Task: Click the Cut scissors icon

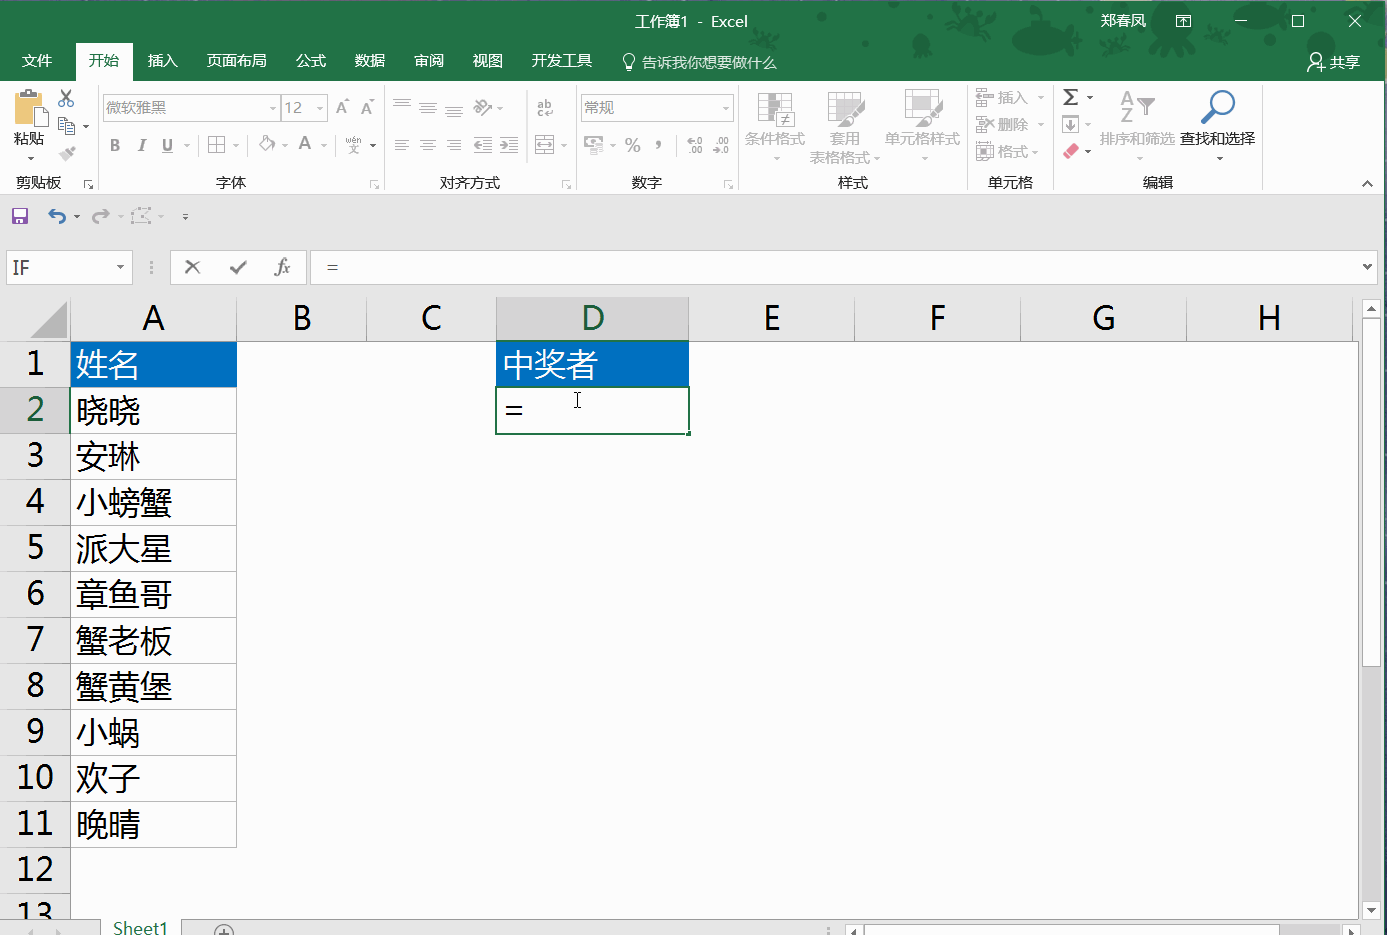Action: point(67,97)
